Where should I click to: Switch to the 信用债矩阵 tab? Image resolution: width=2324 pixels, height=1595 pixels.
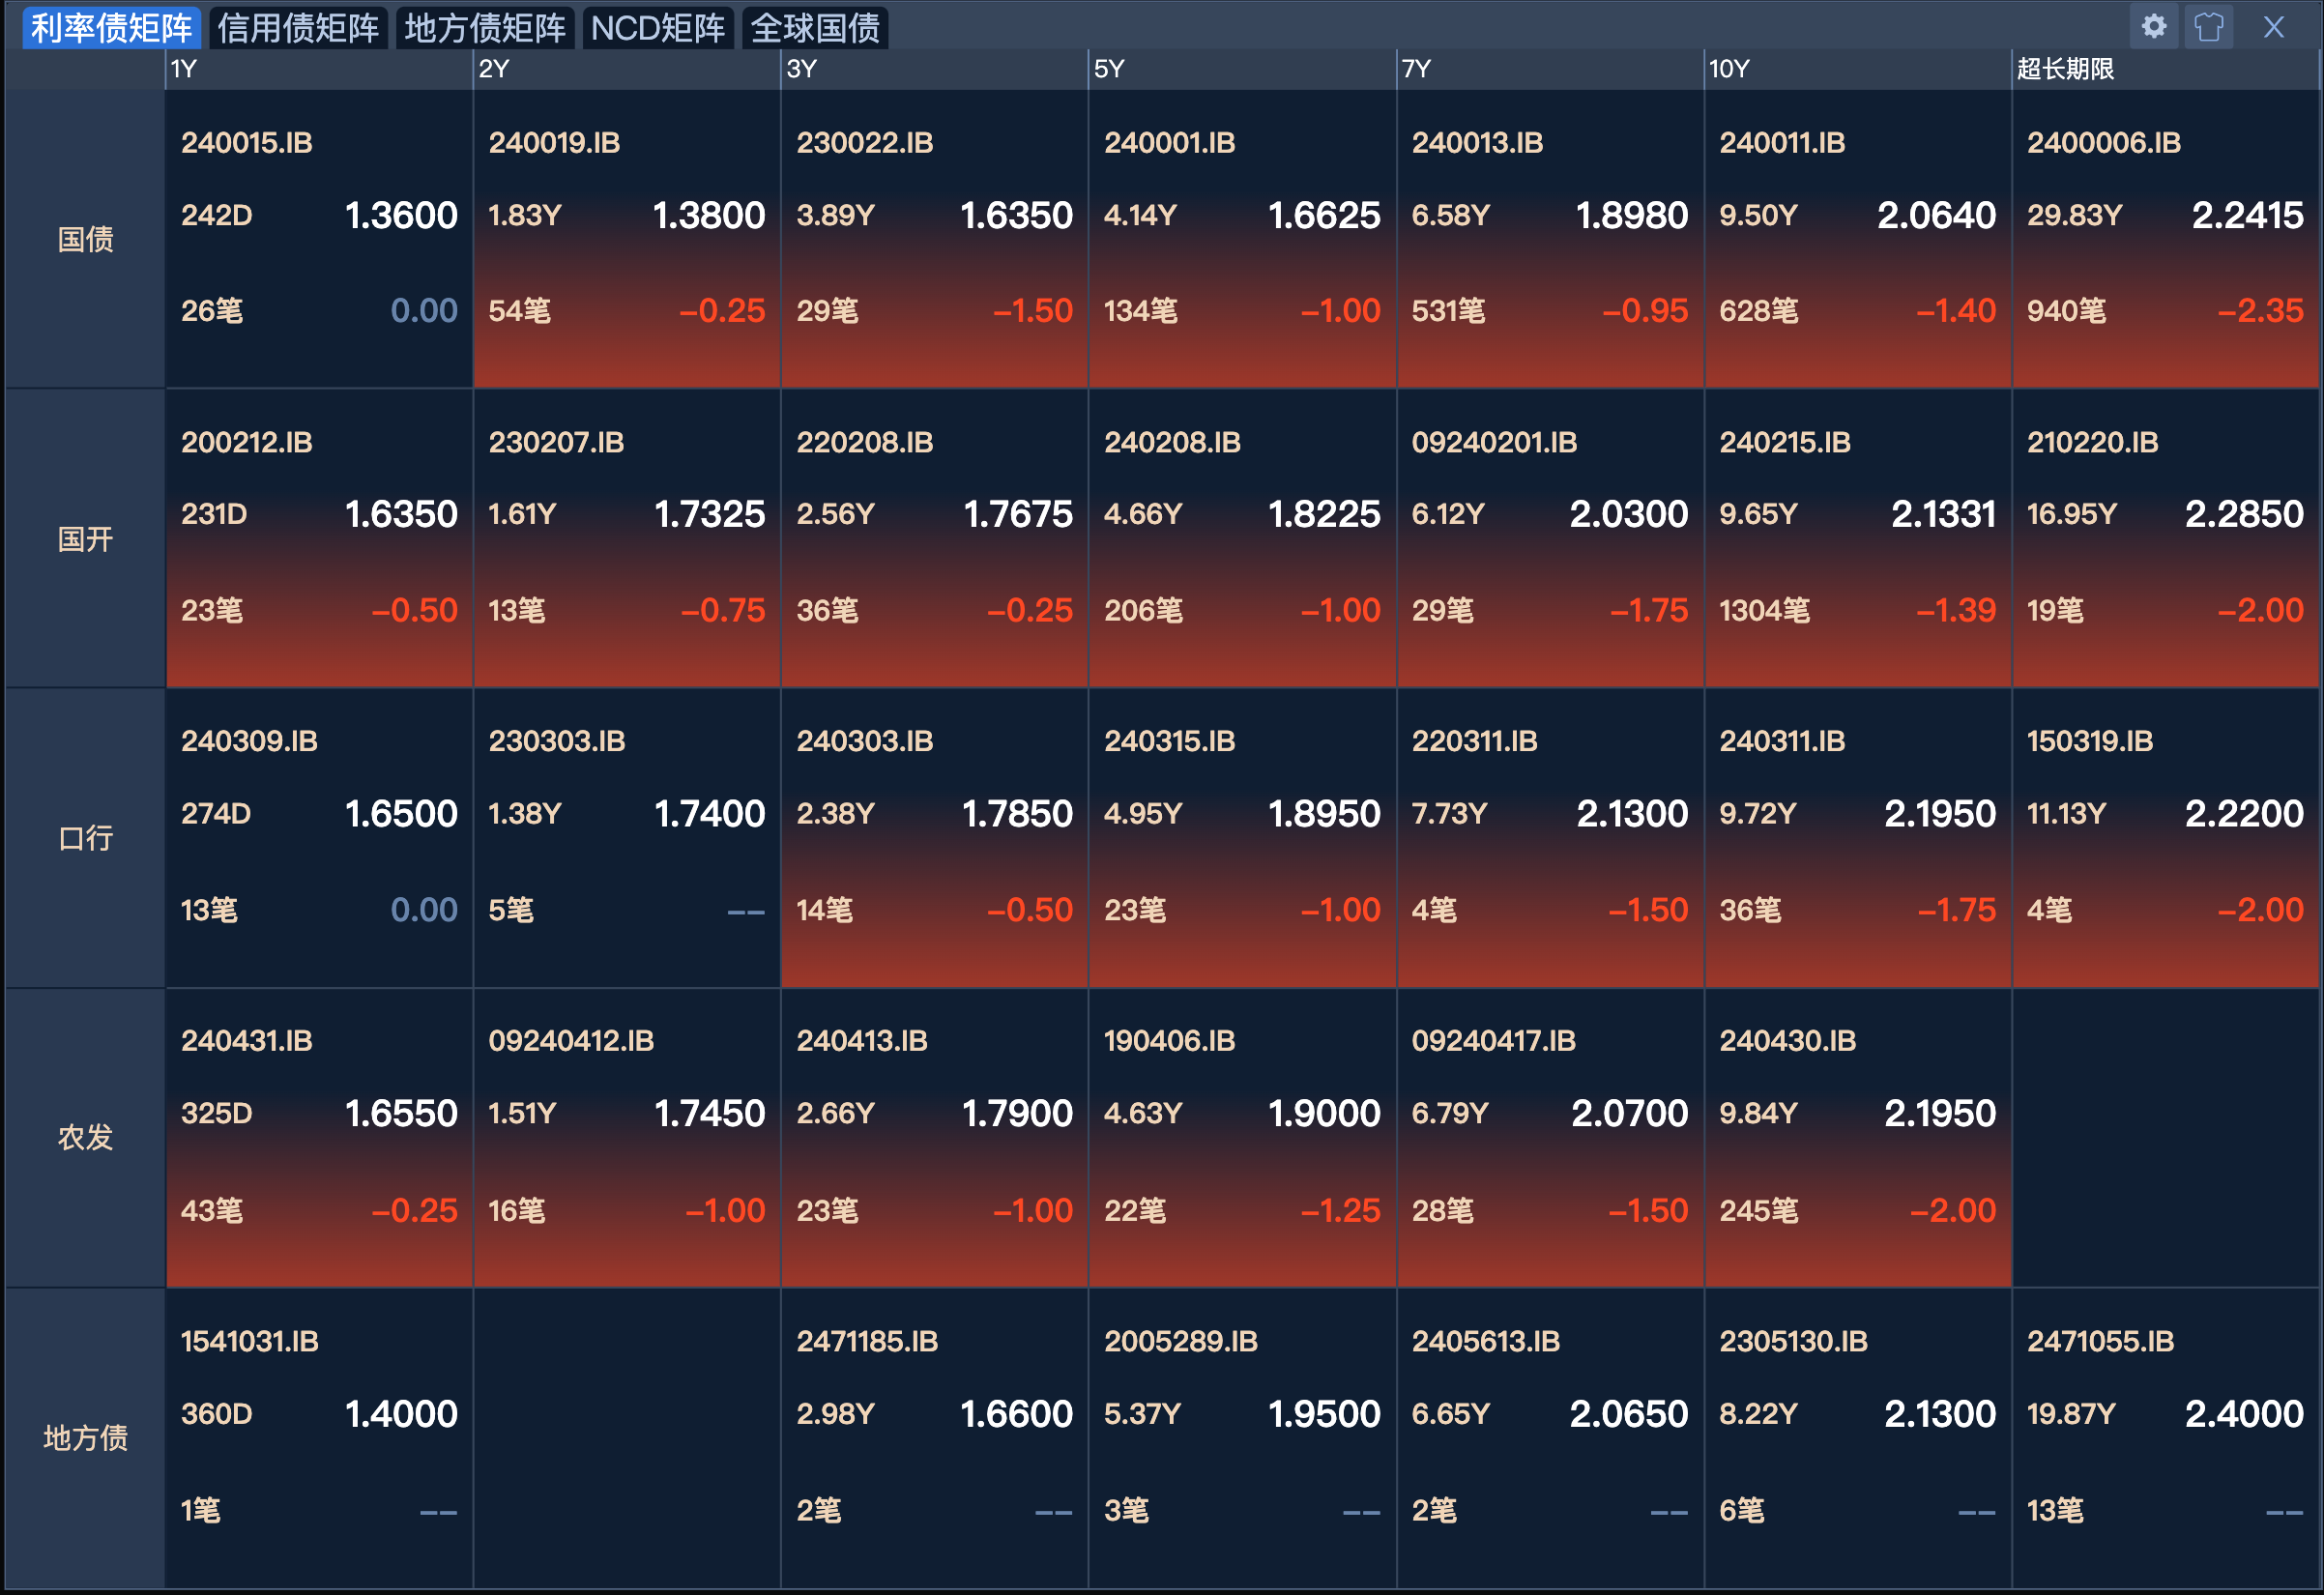298,27
